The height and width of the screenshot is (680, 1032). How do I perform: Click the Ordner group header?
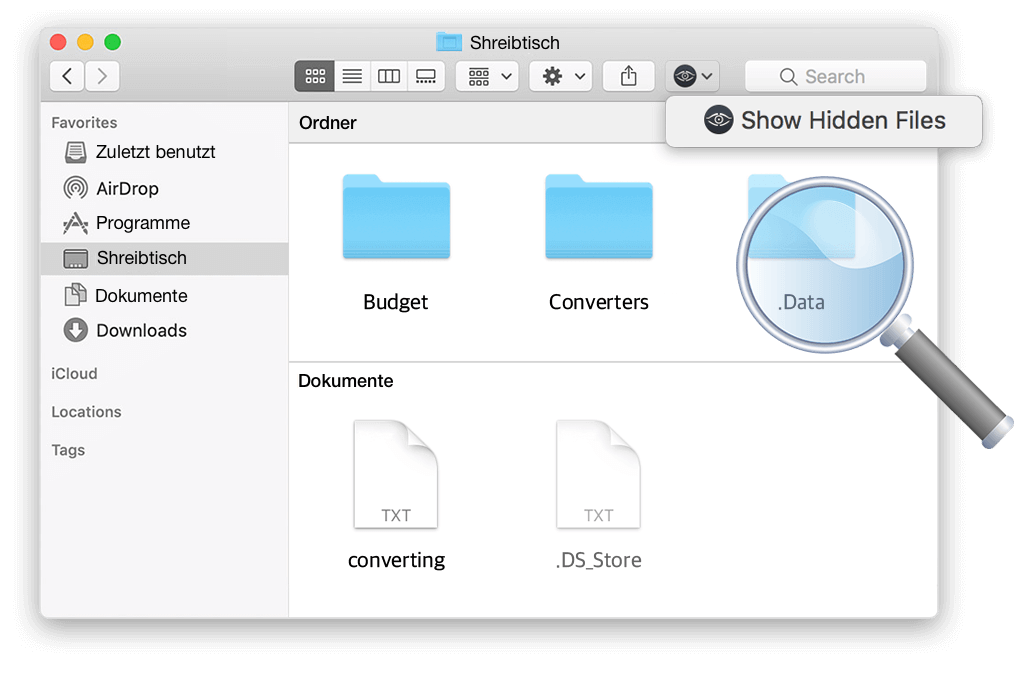(328, 123)
